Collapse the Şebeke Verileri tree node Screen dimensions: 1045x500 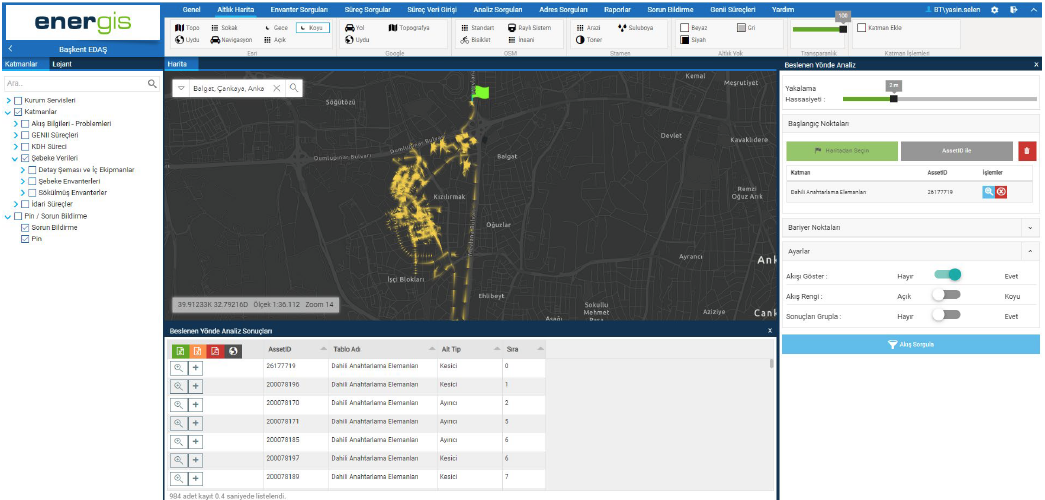[16, 159]
